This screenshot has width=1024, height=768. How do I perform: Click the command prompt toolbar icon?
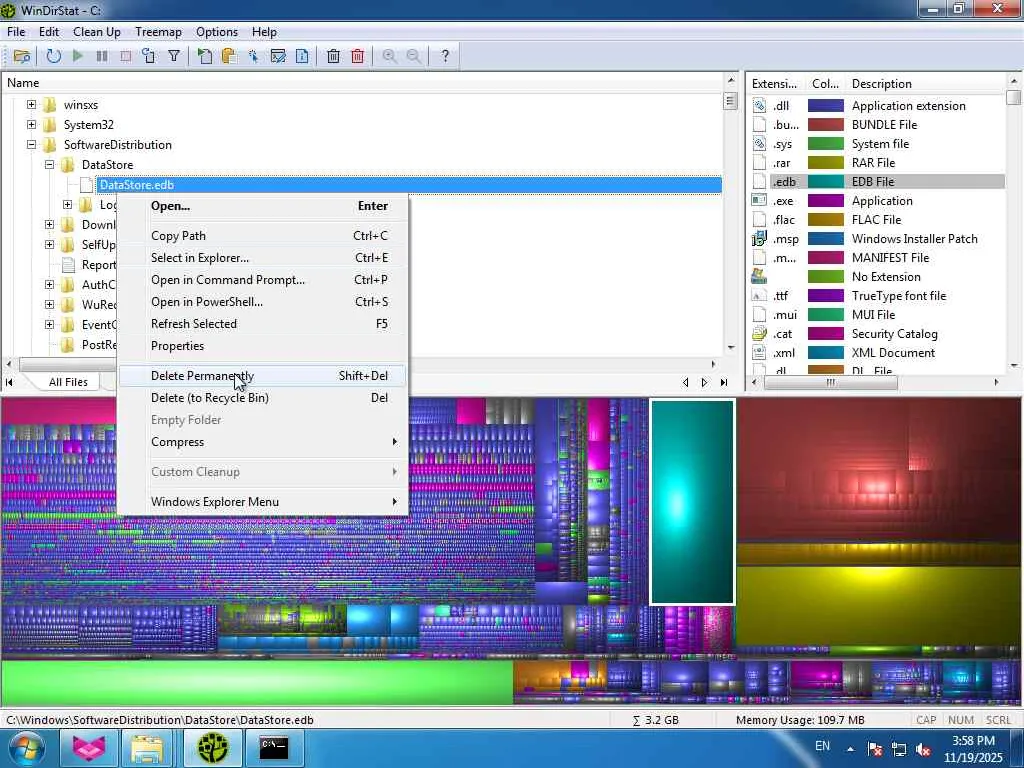click(x=278, y=56)
